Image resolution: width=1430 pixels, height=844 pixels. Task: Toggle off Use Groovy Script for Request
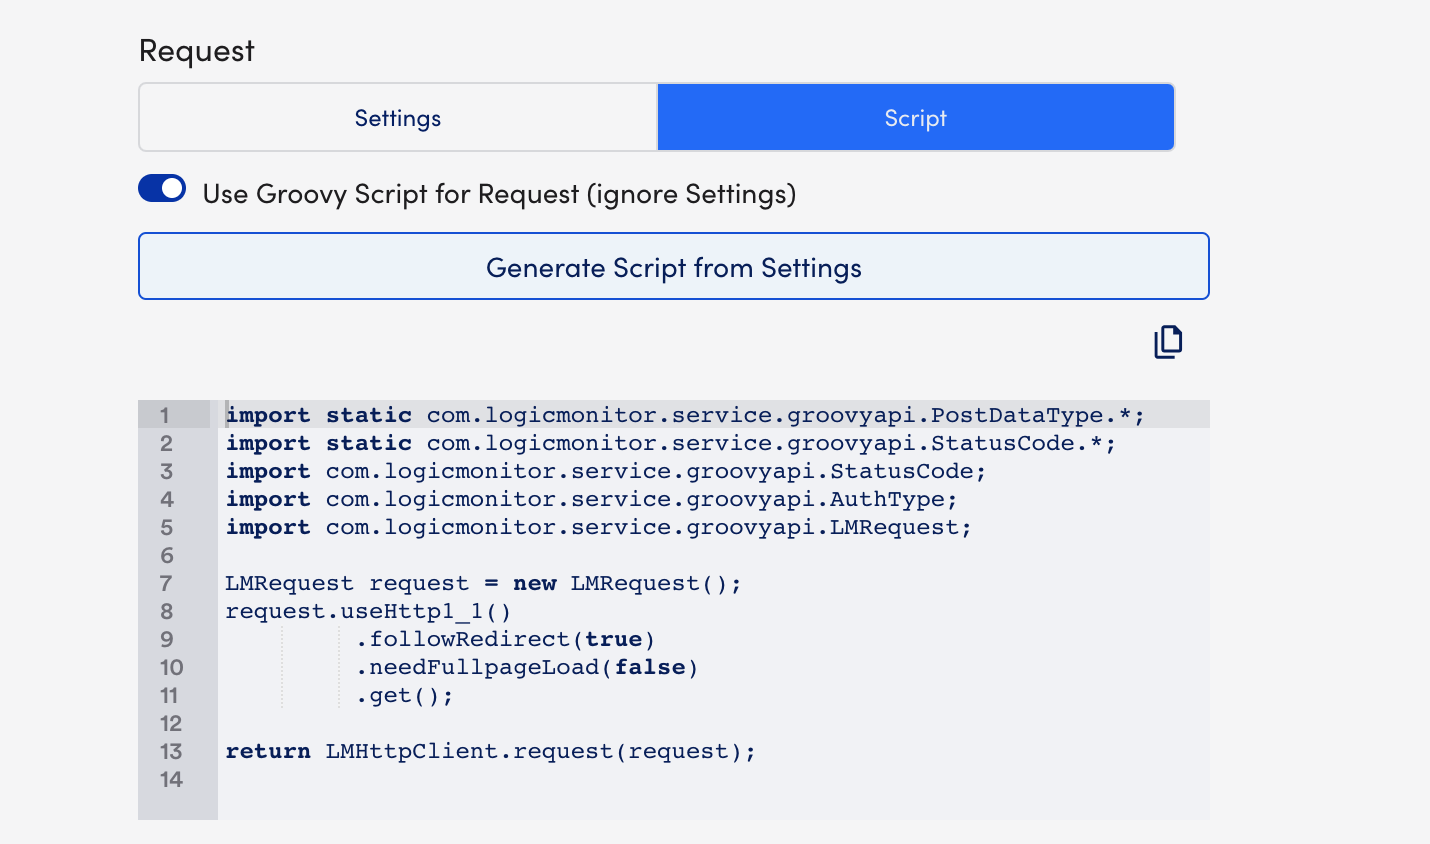tap(162, 189)
